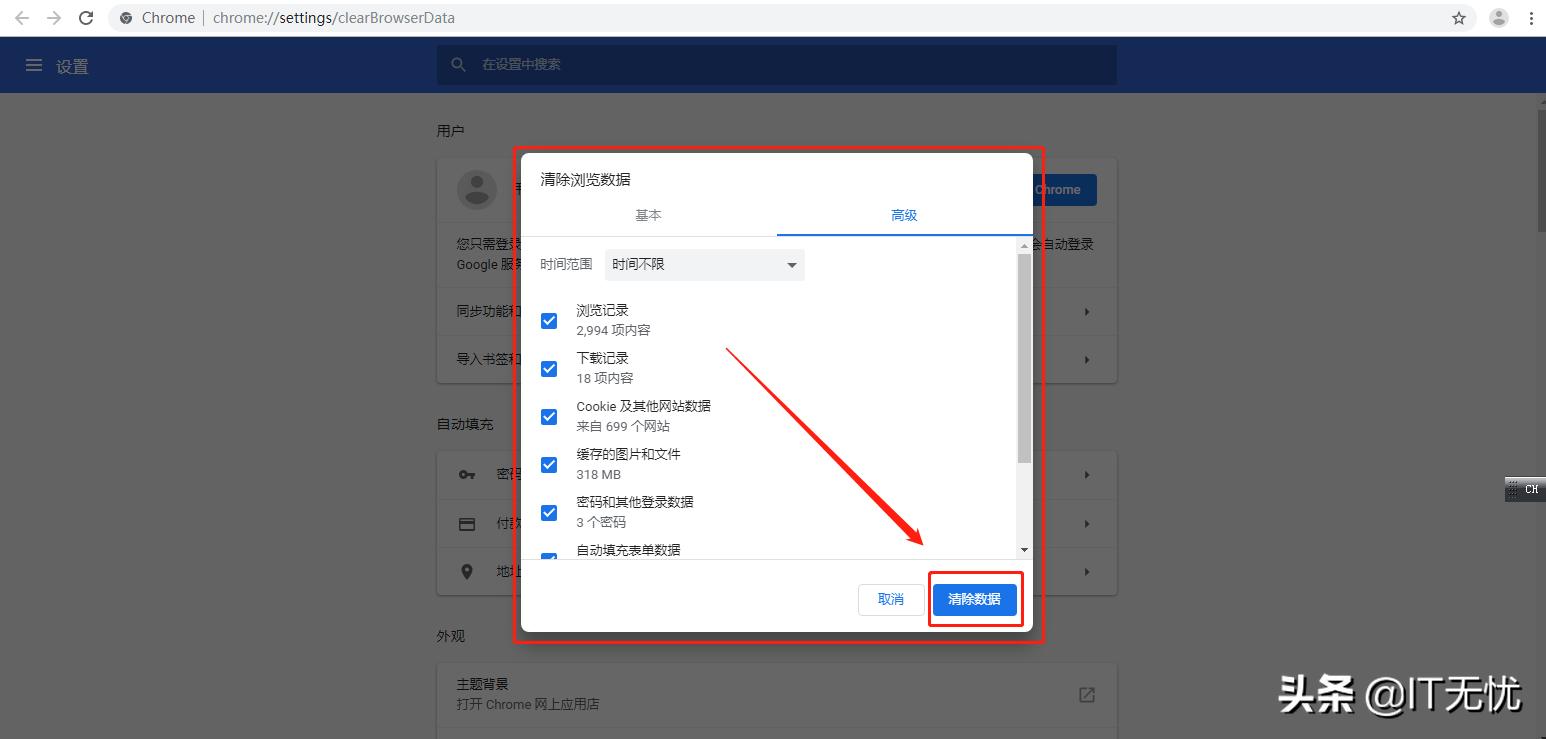Image resolution: width=1546 pixels, height=739 pixels.
Task: Disable the 下载记录 checkbox
Action: [548, 368]
